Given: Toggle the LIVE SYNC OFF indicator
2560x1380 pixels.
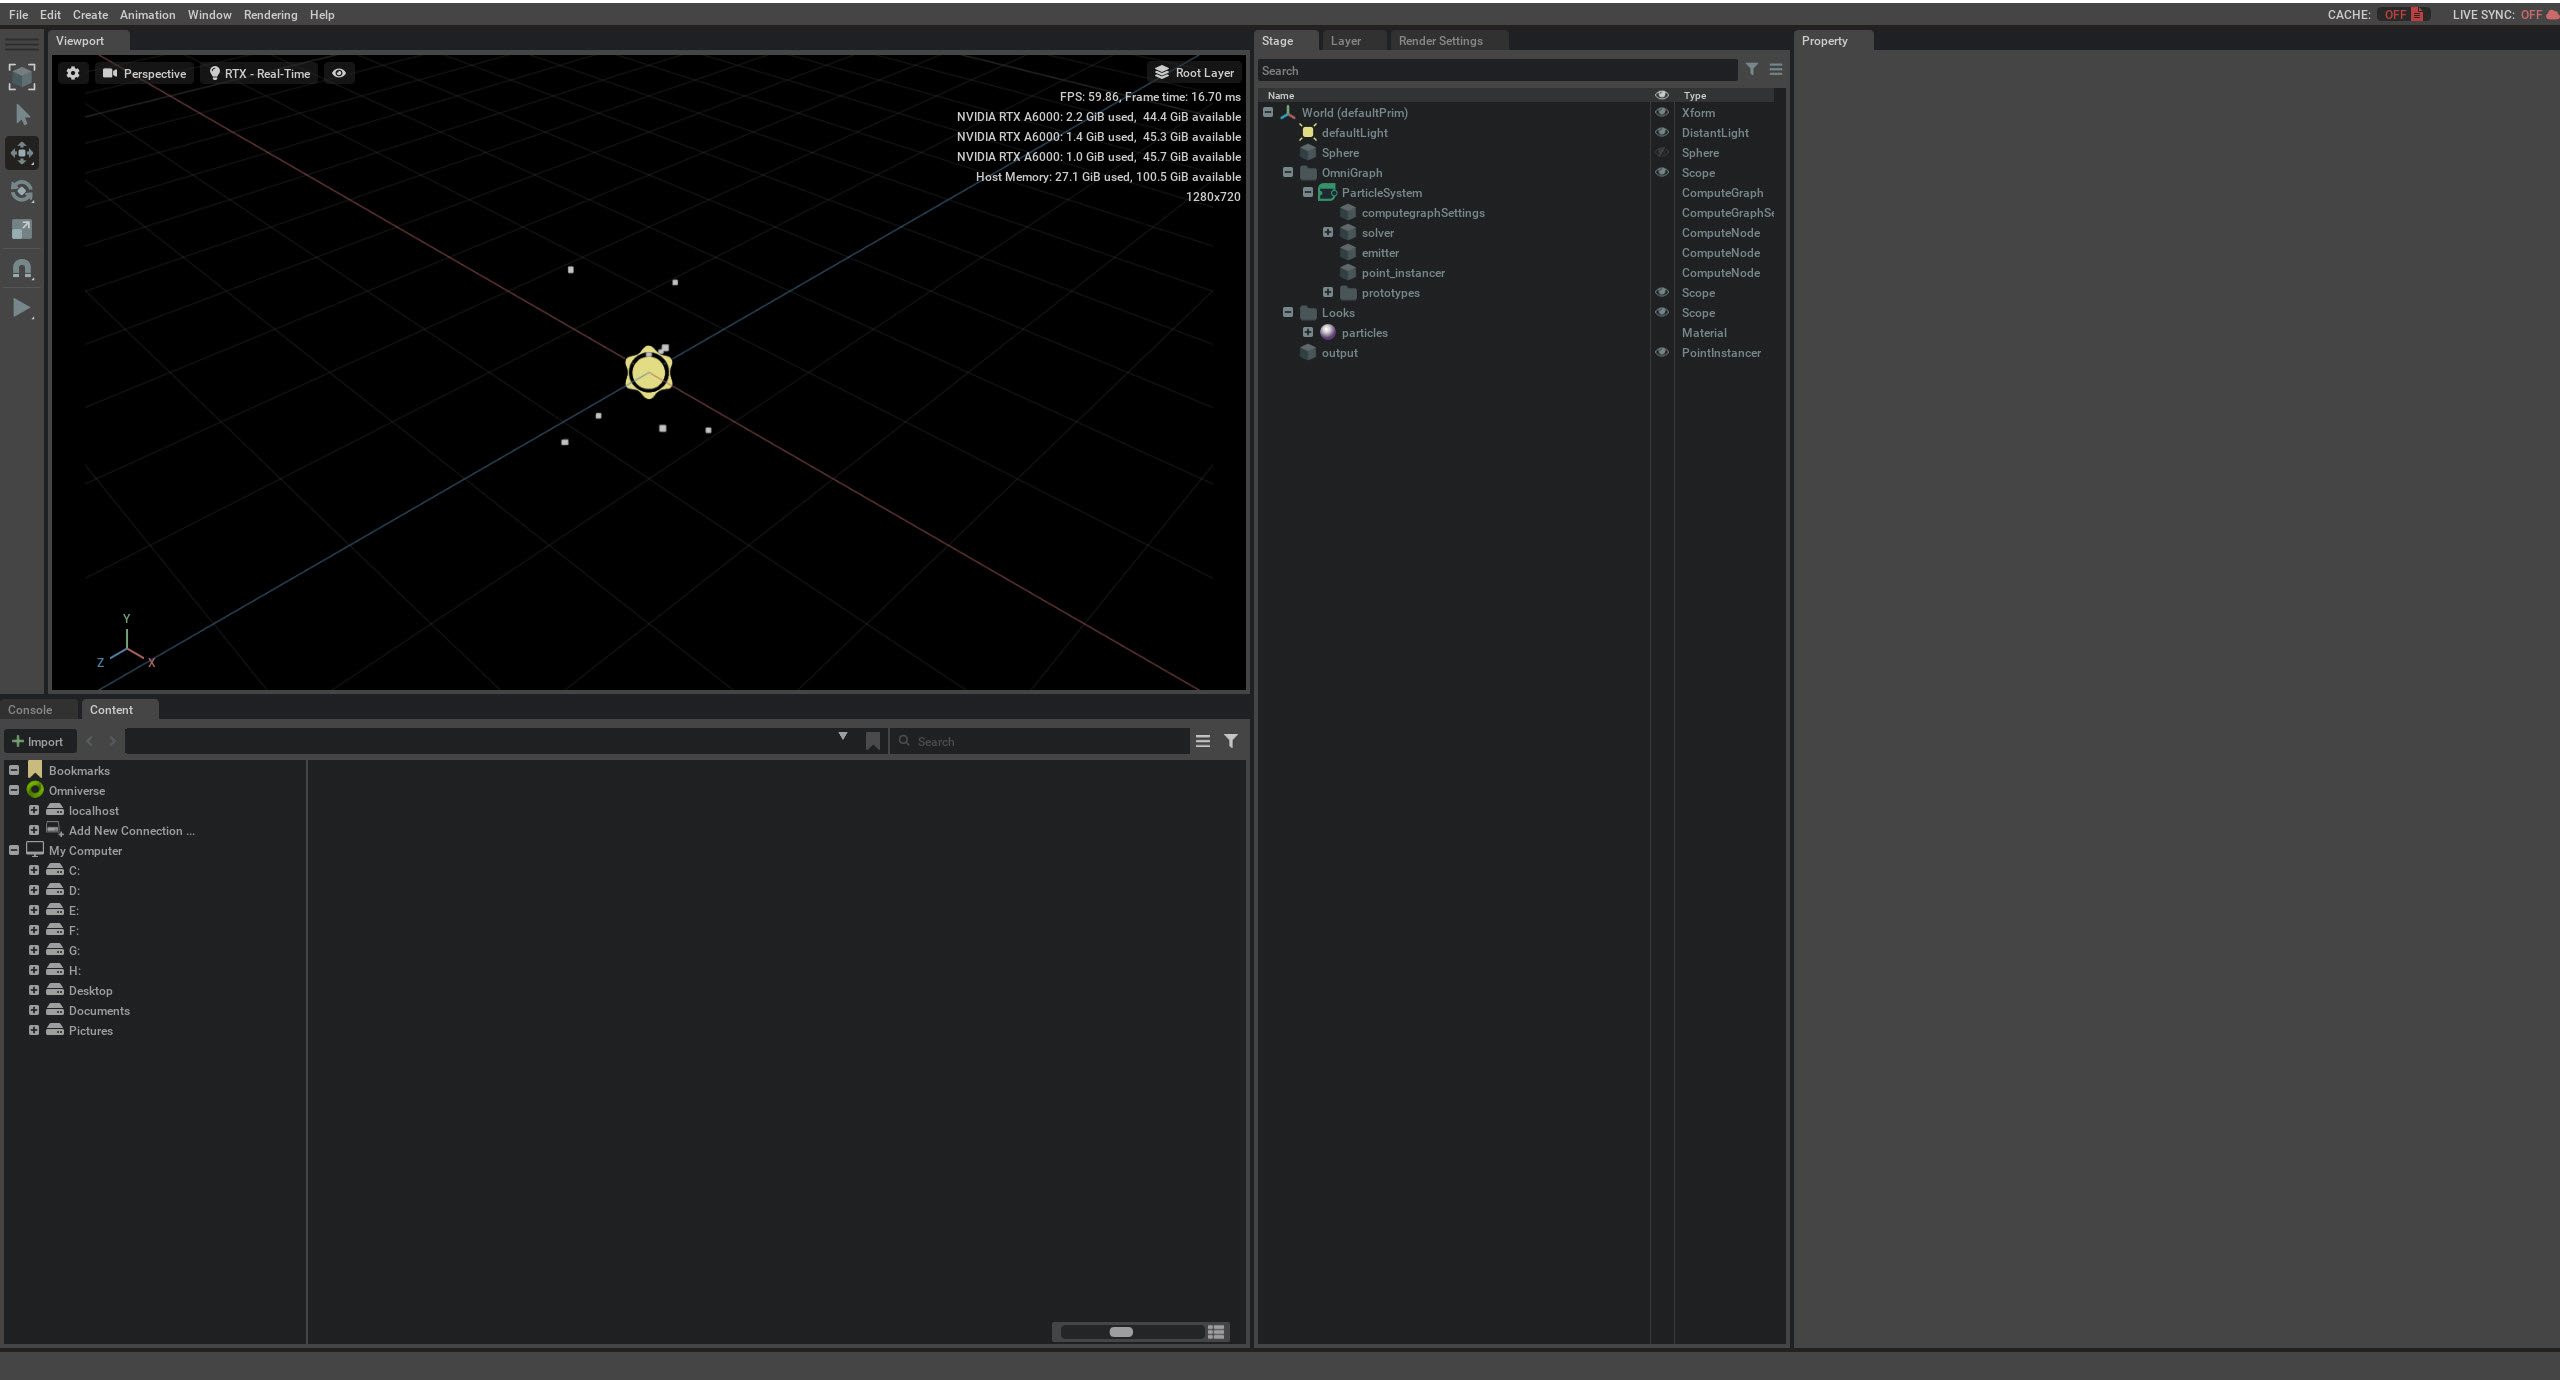Looking at the screenshot, I should pyautogui.click(x=2538, y=15).
